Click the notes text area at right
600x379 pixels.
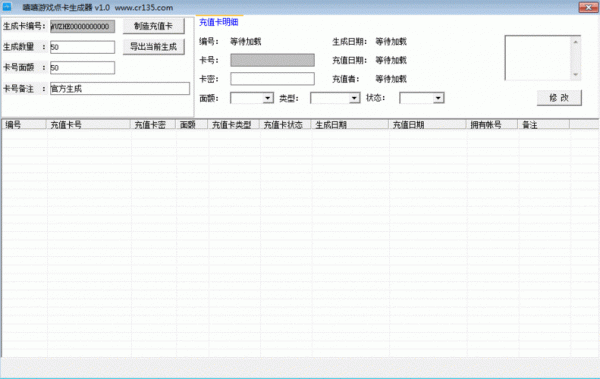pos(538,58)
